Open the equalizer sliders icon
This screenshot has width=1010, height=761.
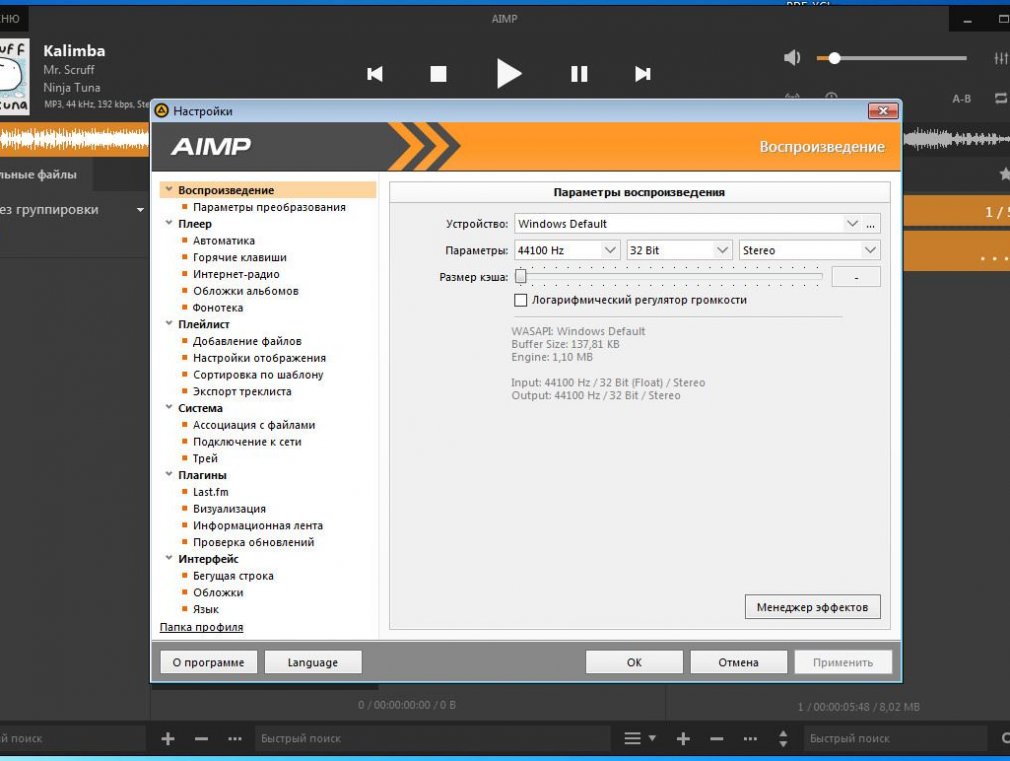tap(1001, 58)
